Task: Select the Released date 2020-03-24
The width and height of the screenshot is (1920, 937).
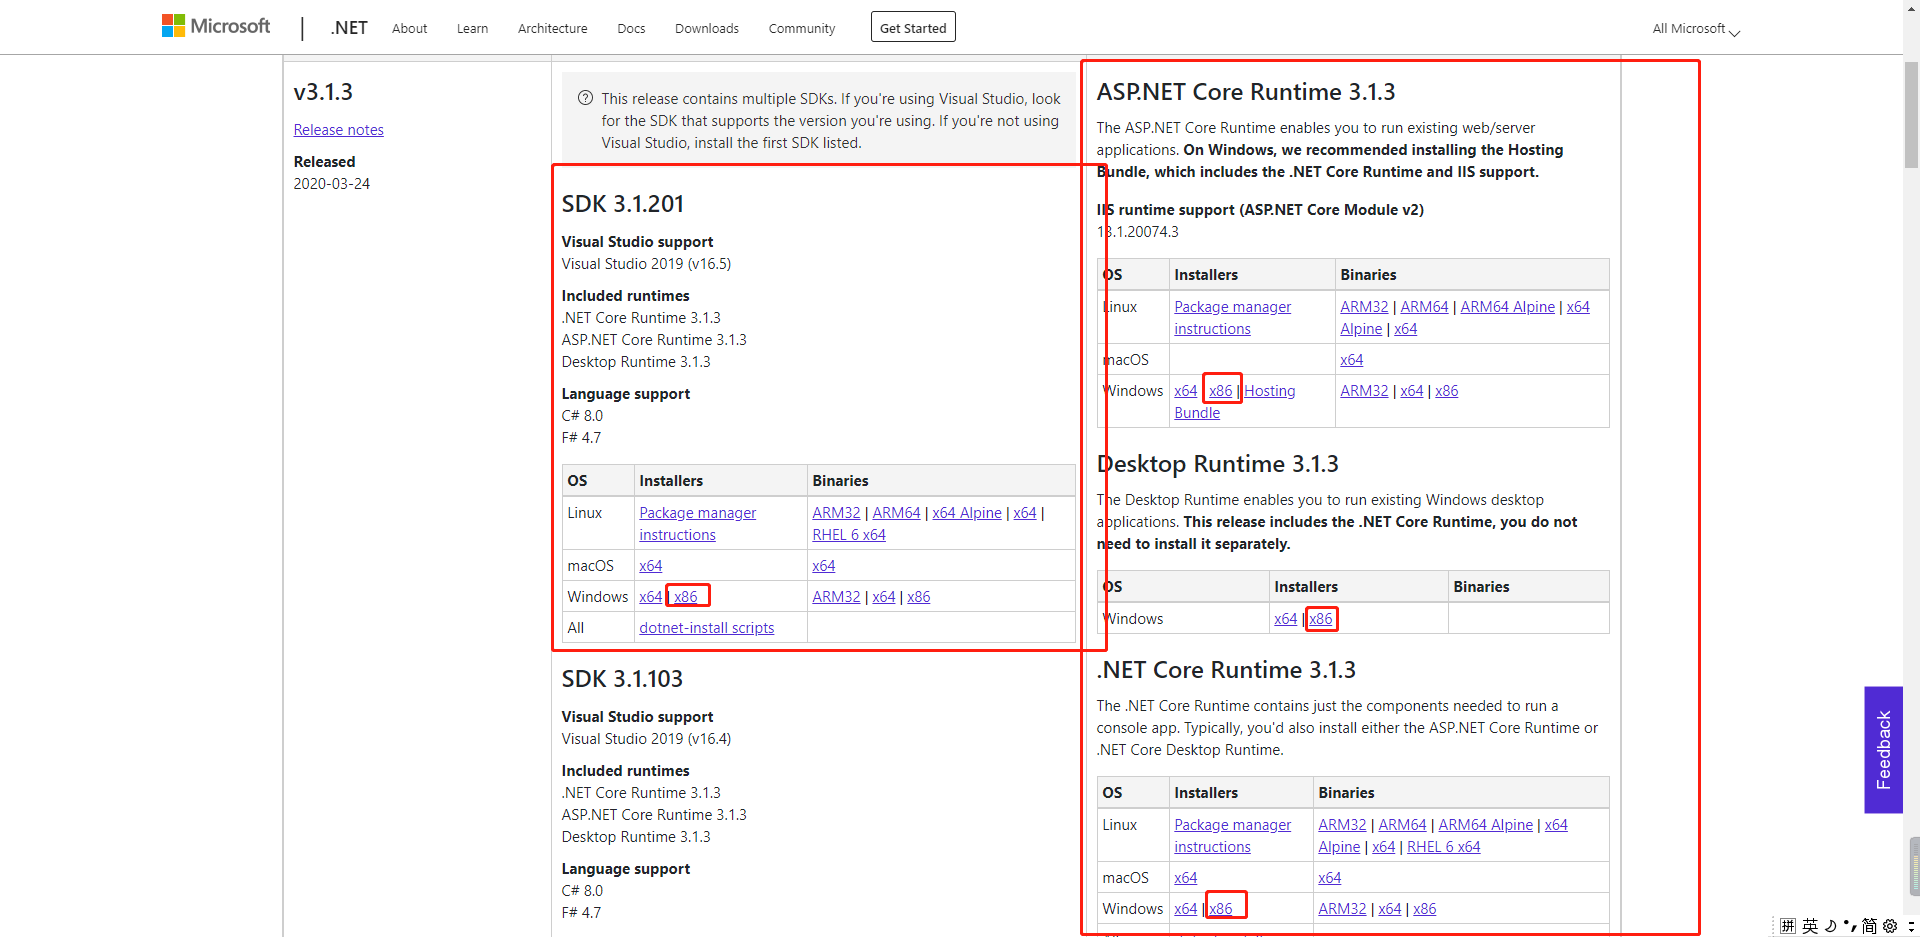Action: tap(332, 184)
